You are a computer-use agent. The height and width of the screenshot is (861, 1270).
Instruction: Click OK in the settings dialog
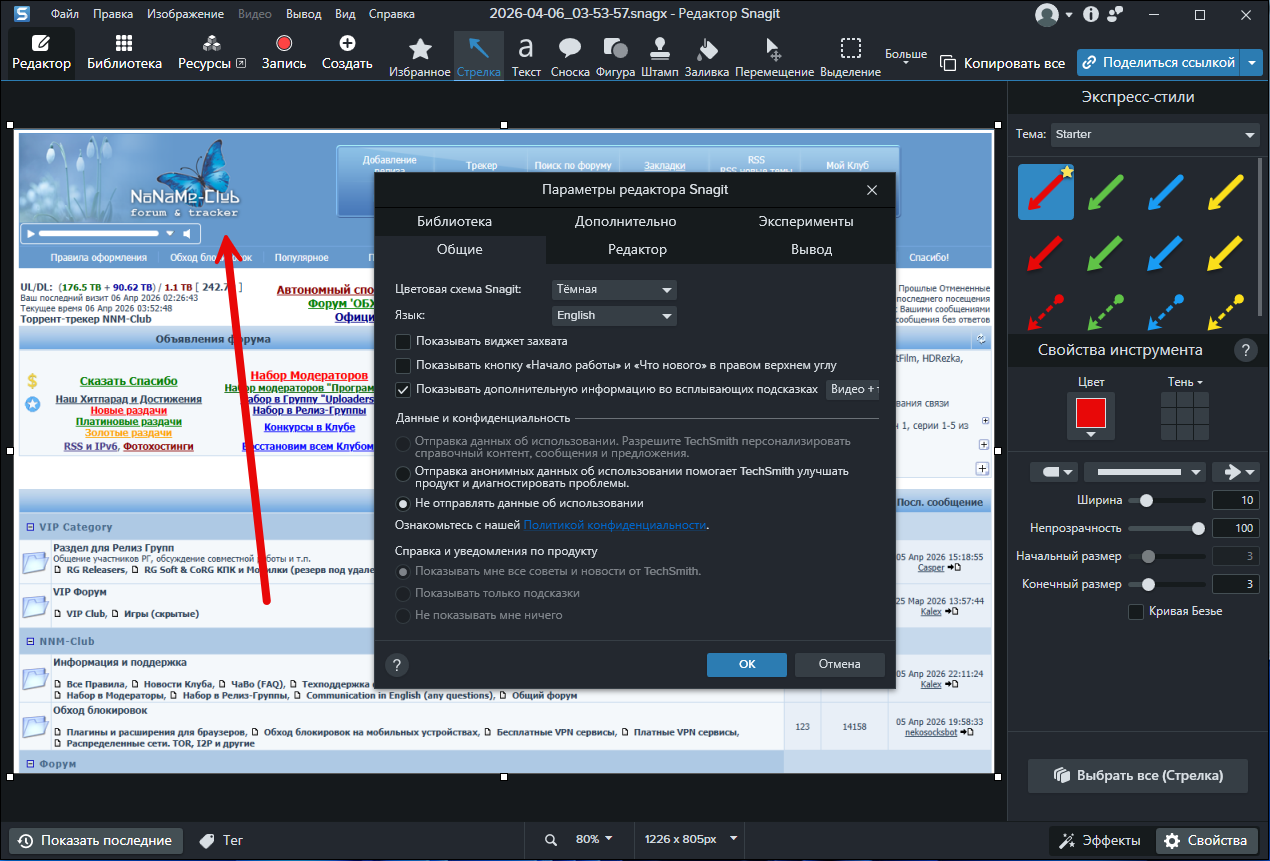click(747, 664)
